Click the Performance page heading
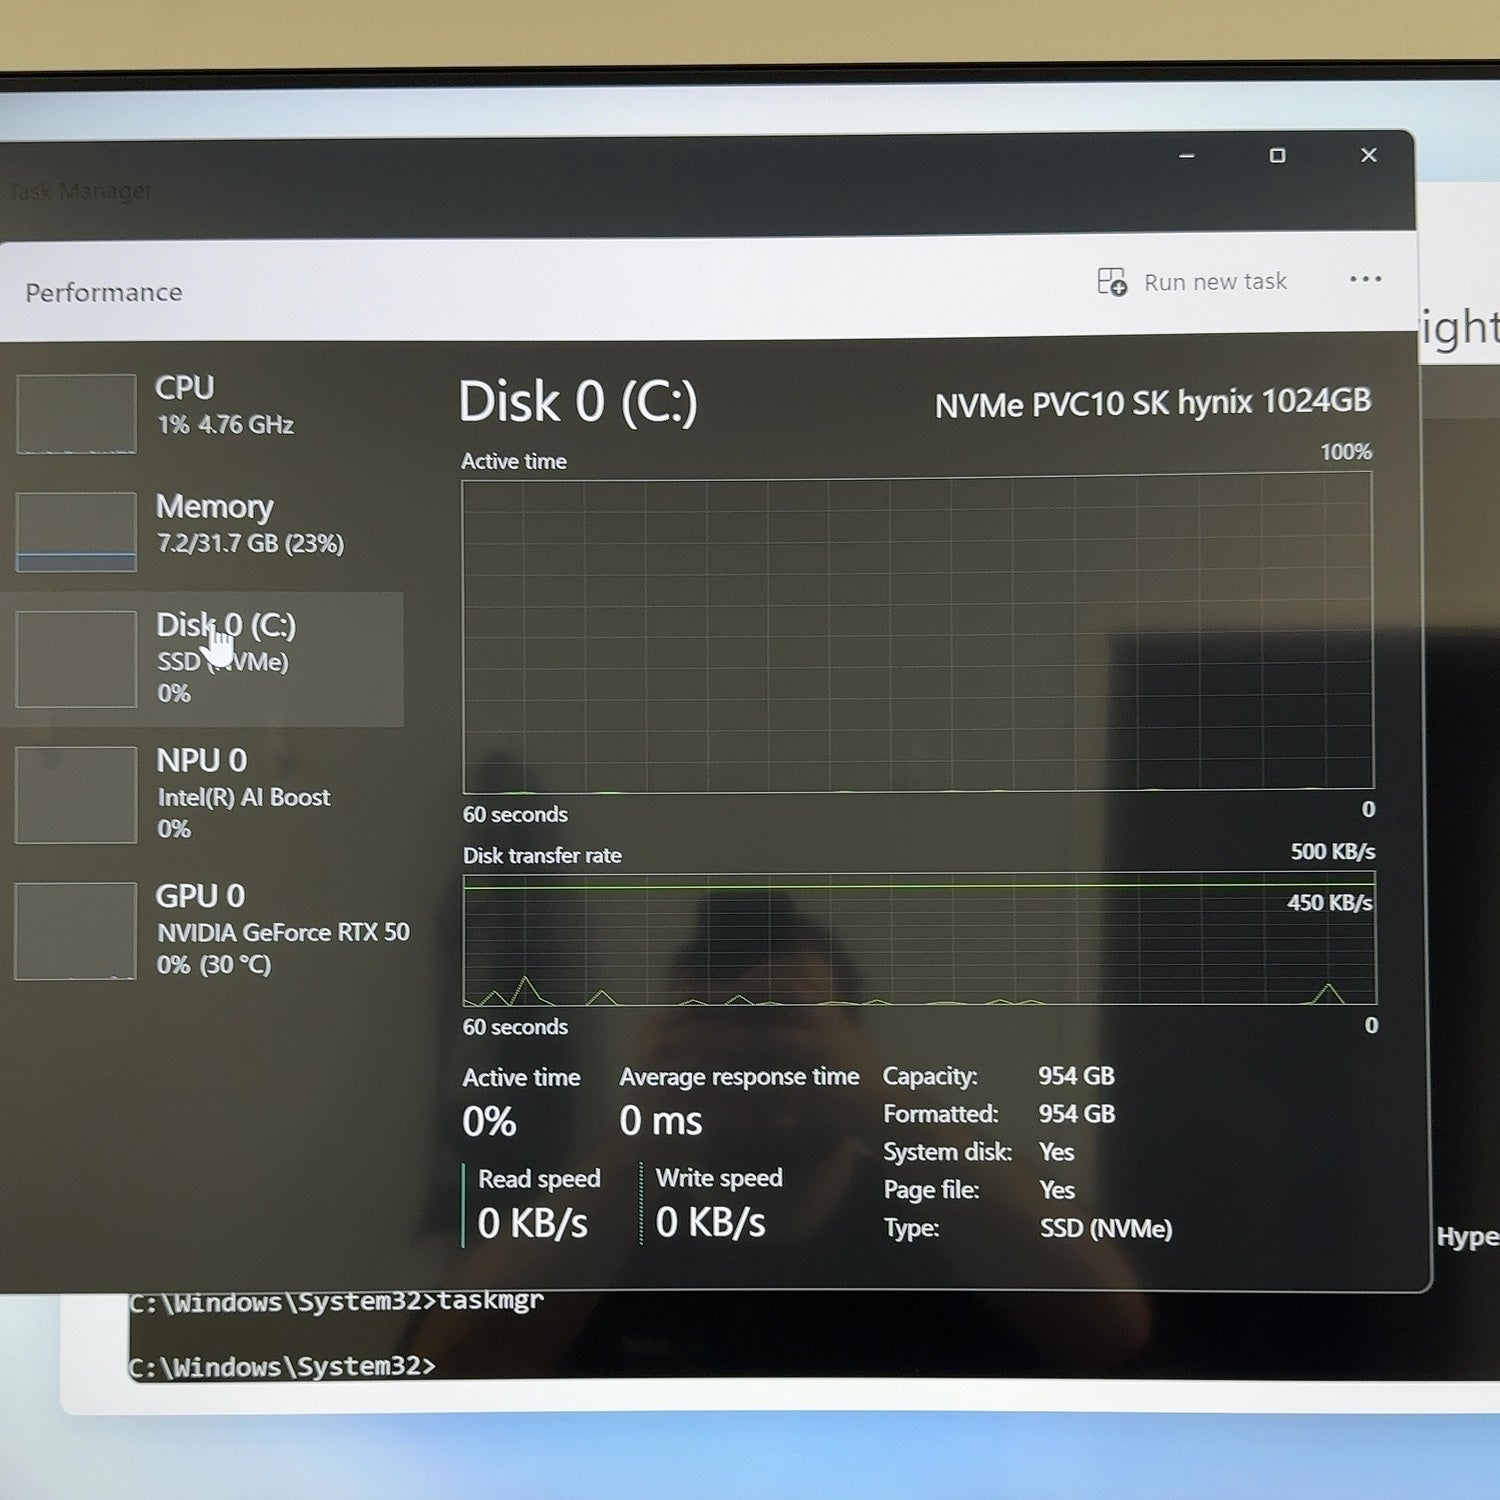1500x1500 pixels. (x=104, y=292)
